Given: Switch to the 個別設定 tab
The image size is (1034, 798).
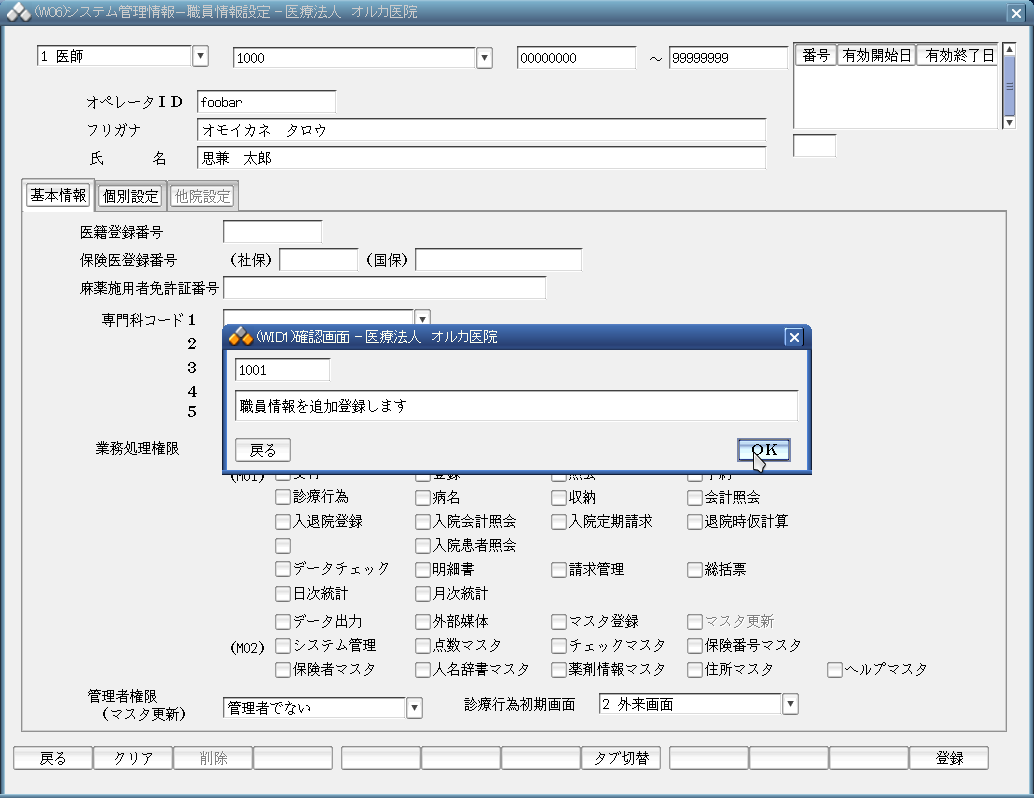Looking at the screenshot, I should (x=130, y=196).
